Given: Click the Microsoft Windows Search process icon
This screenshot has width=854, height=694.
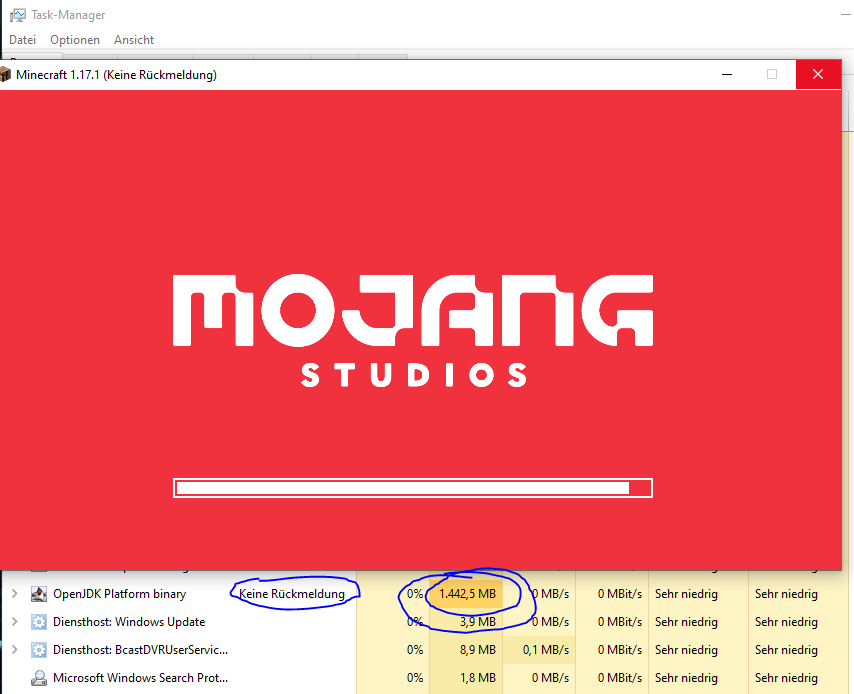Looking at the screenshot, I should coord(39,678).
